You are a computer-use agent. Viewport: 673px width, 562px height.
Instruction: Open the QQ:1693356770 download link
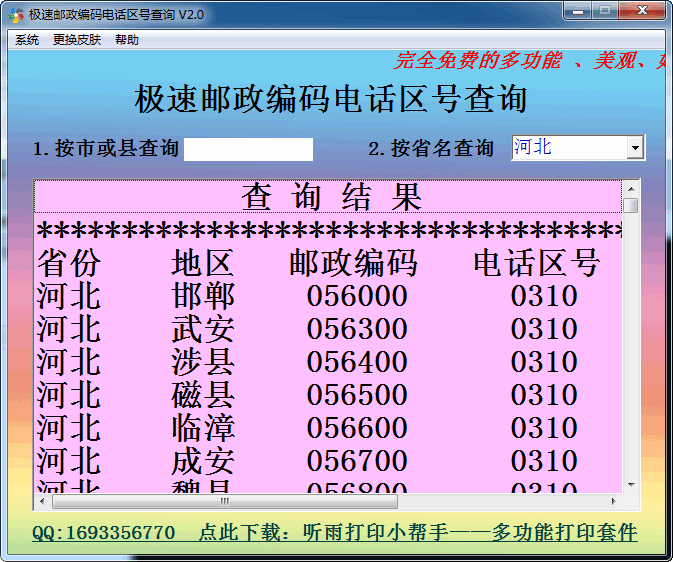pyautogui.click(x=335, y=532)
